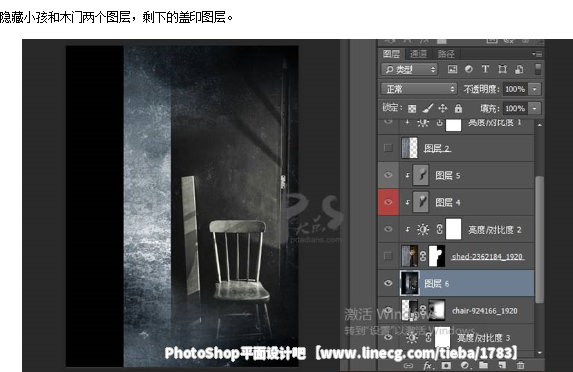573x372 pixels.
Task: Switch to the 通道 tab
Action: click(418, 54)
